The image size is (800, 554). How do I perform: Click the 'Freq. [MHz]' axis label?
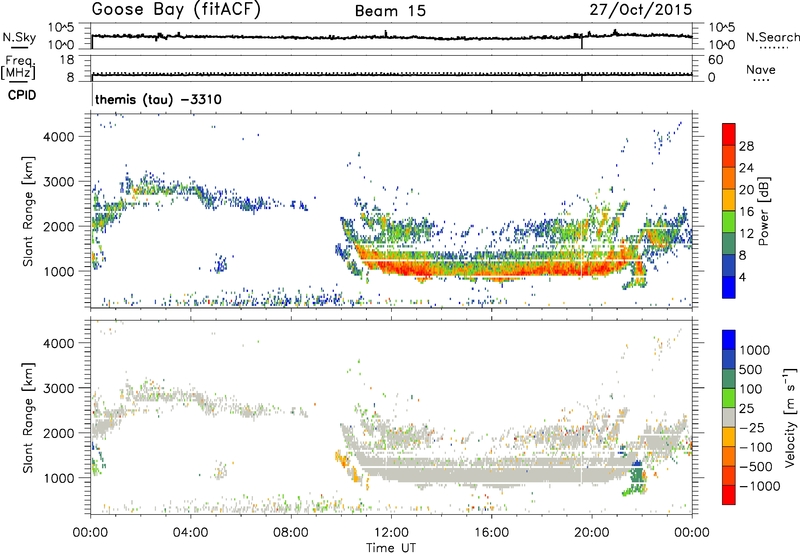18,67
